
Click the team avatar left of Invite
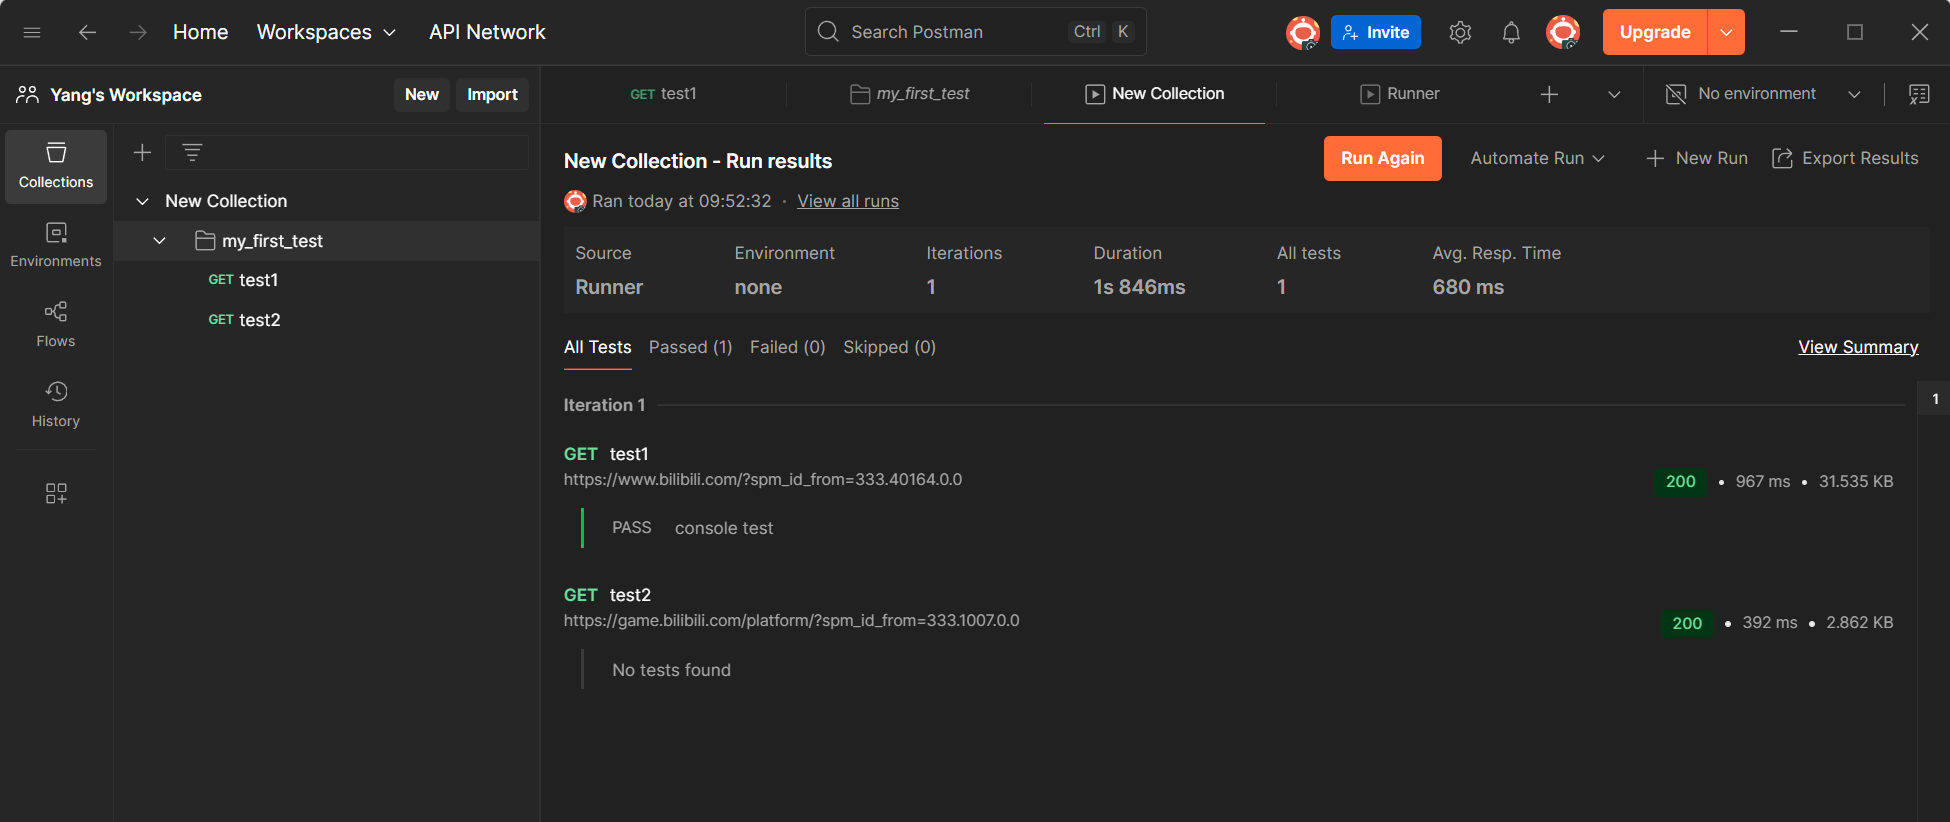point(1303,32)
